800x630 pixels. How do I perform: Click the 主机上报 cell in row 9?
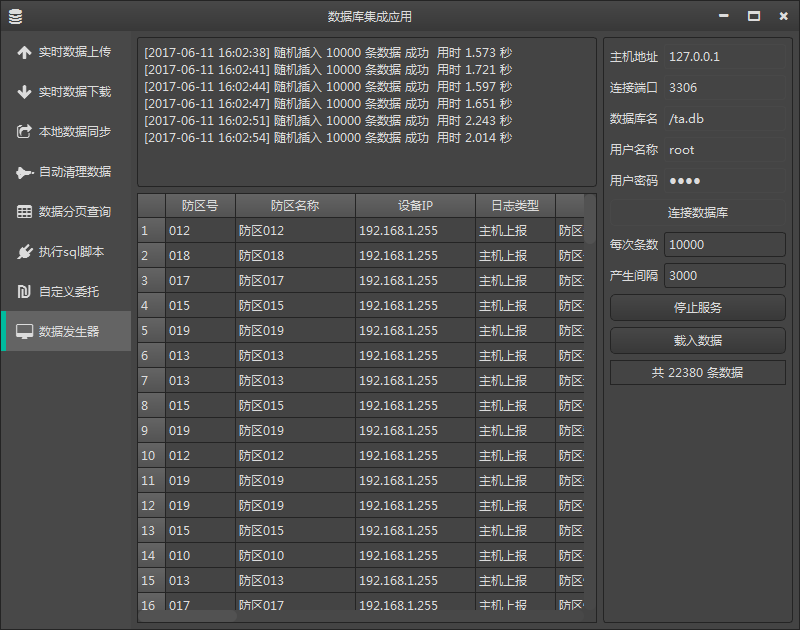(x=515, y=431)
